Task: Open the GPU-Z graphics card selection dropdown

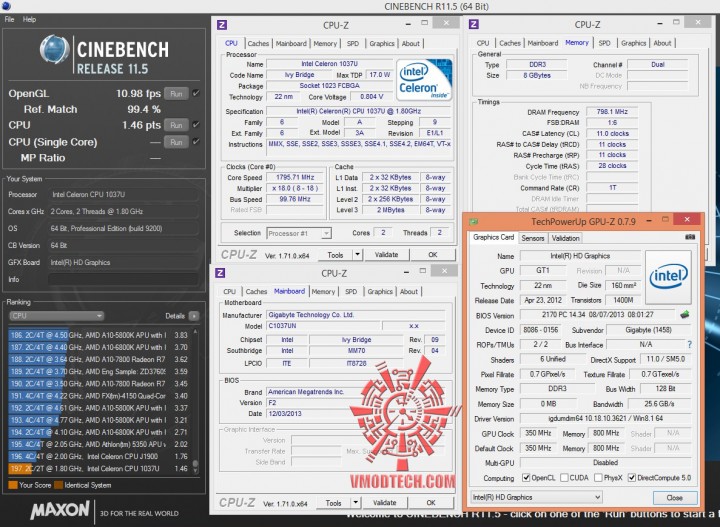Action: tap(536, 497)
